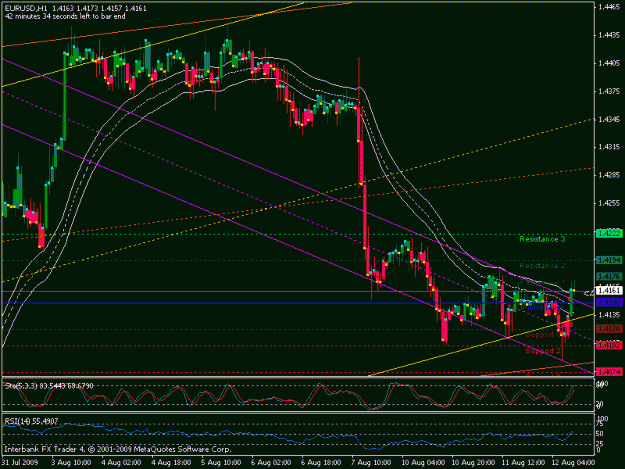This screenshot has height=469, width=625.
Task: Select the Resistance 3 pivot label
Action: 542,239
